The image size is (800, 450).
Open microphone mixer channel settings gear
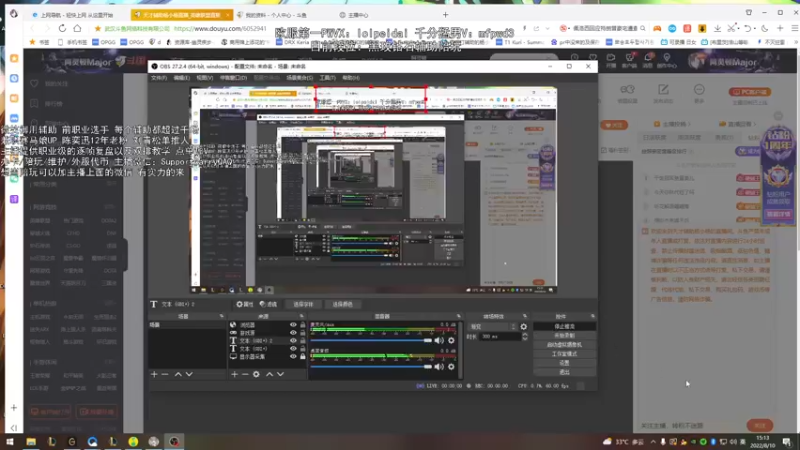tap(451, 340)
